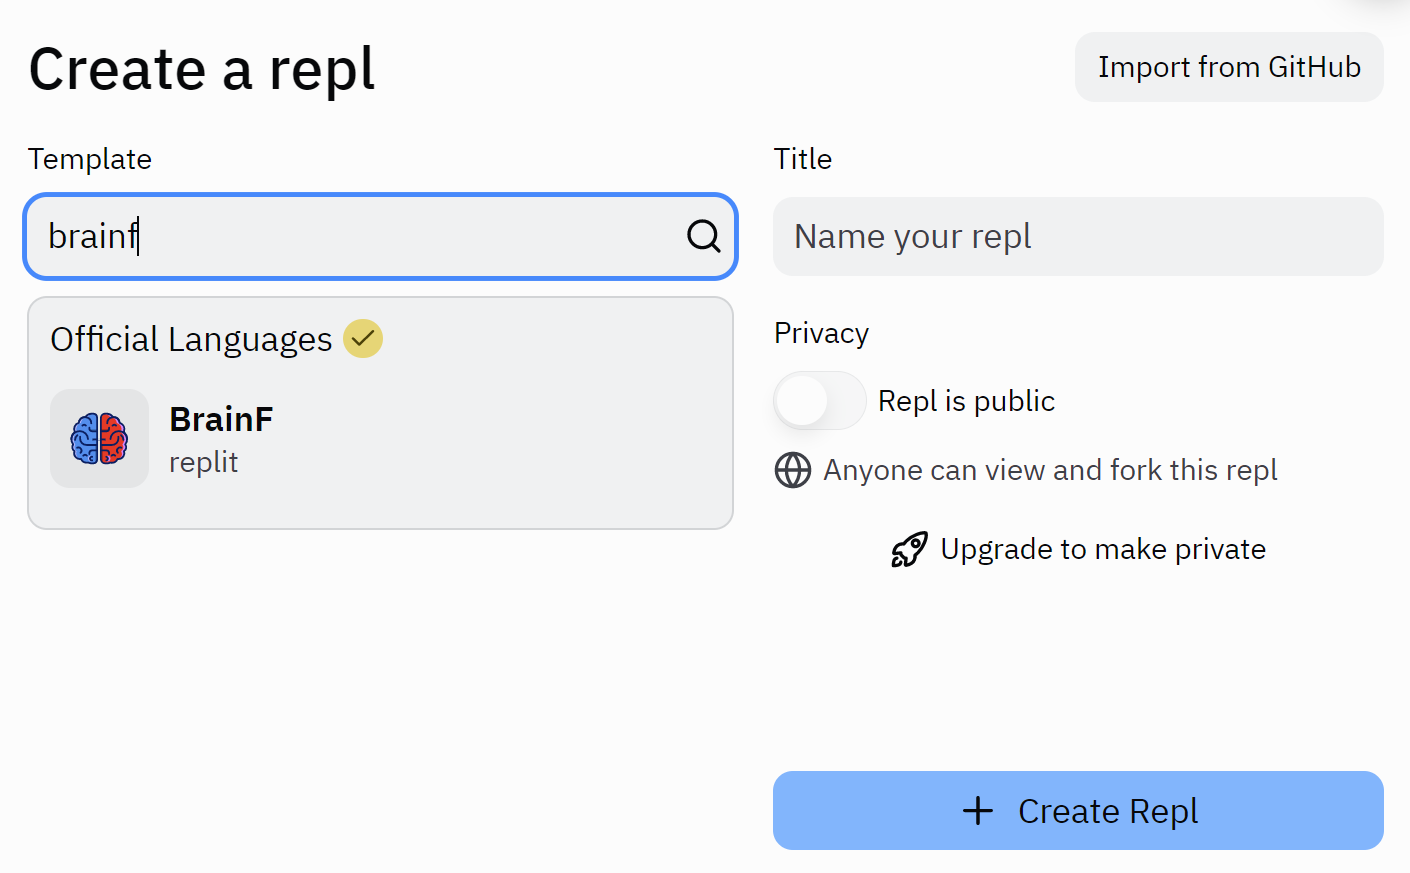Click the BrainF brain logo icon
Viewport: 1410px width, 873px height.
click(99, 438)
